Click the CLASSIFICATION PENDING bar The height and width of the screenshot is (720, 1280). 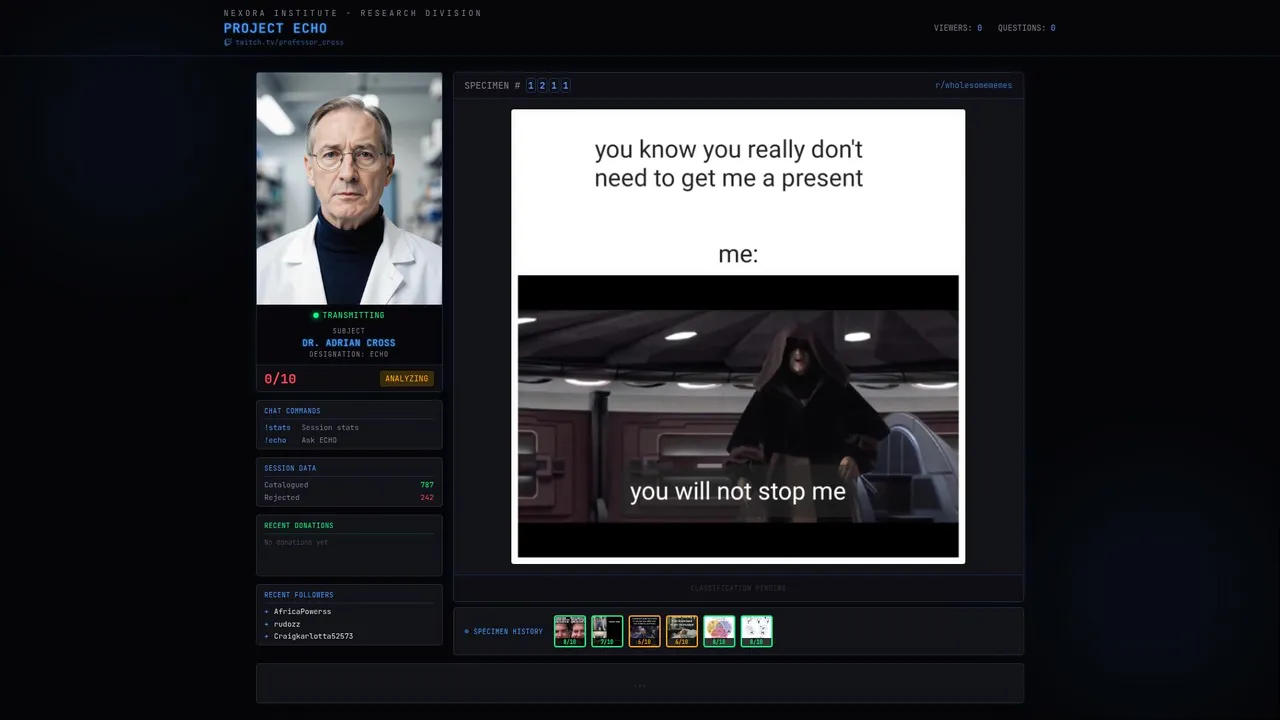coord(738,588)
